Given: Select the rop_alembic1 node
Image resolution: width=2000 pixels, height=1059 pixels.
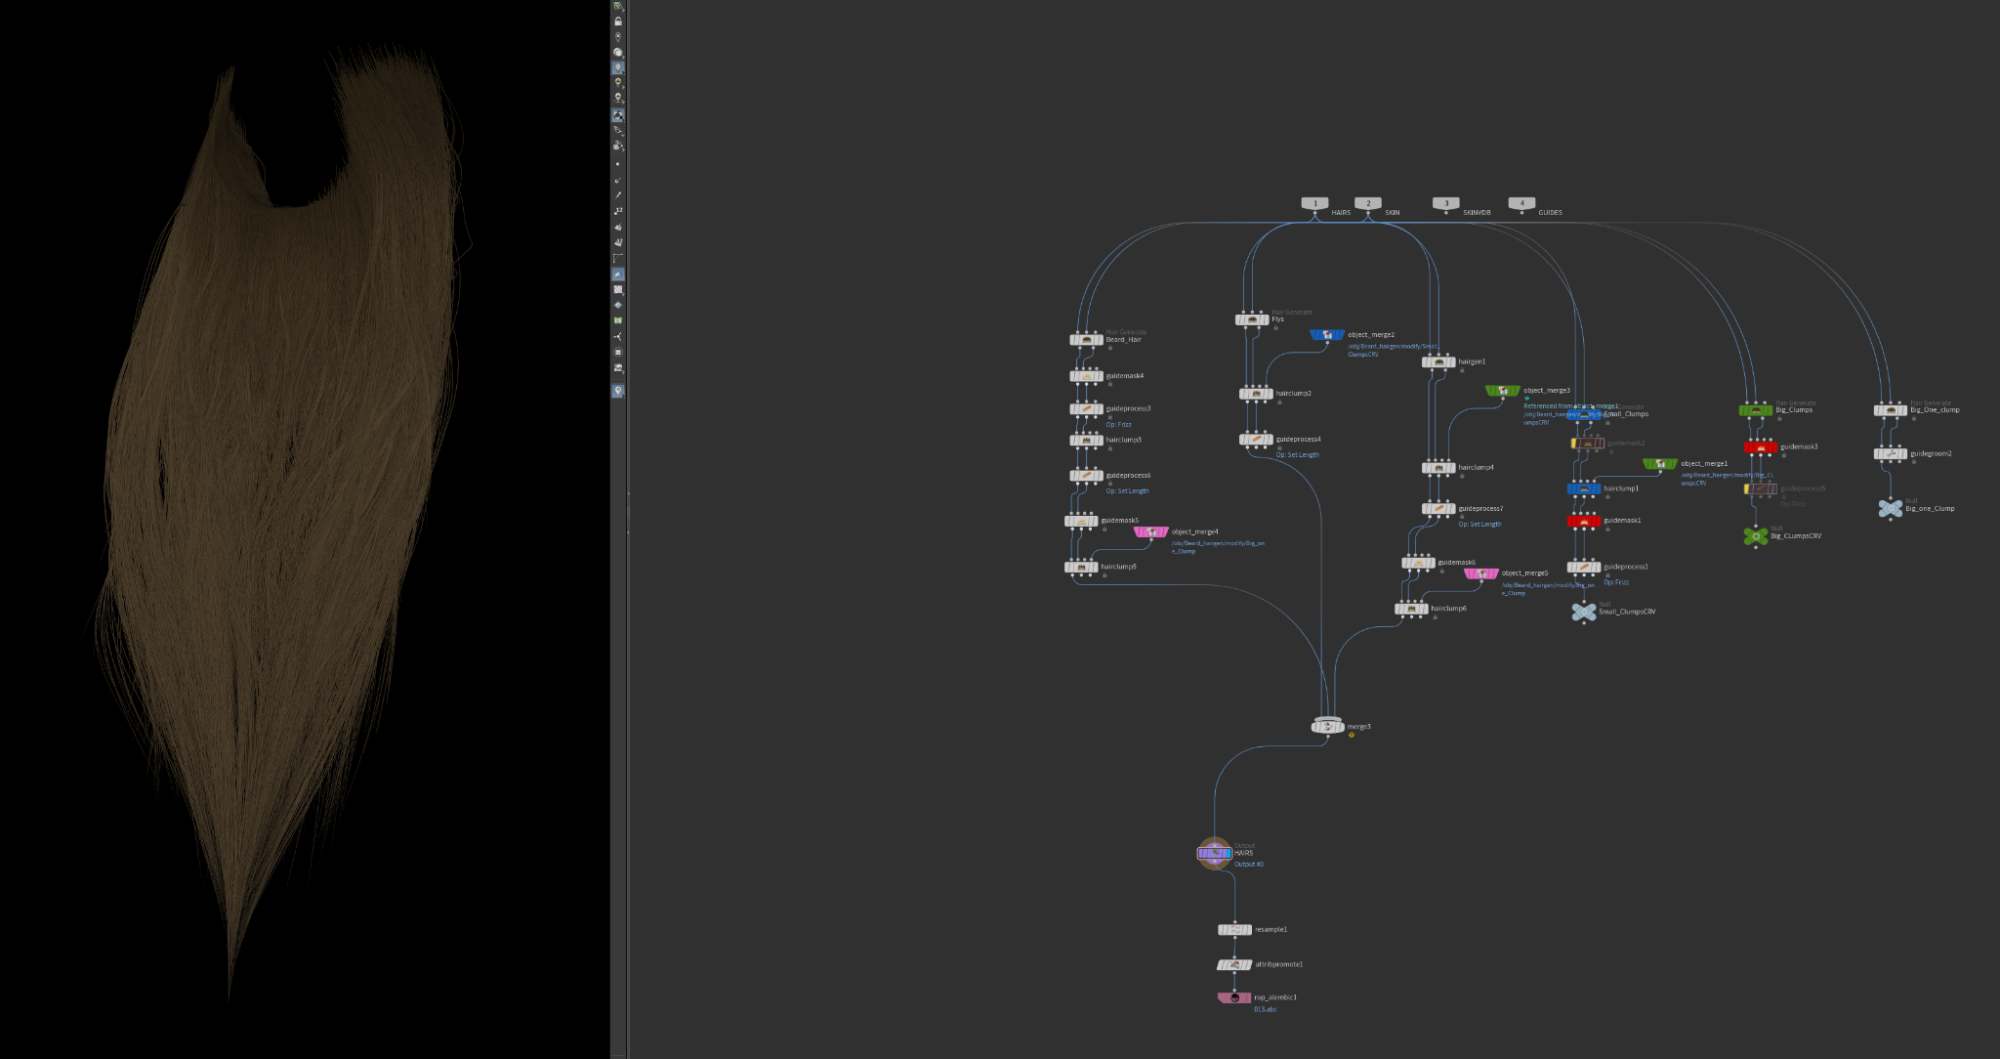Looking at the screenshot, I should (1234, 998).
